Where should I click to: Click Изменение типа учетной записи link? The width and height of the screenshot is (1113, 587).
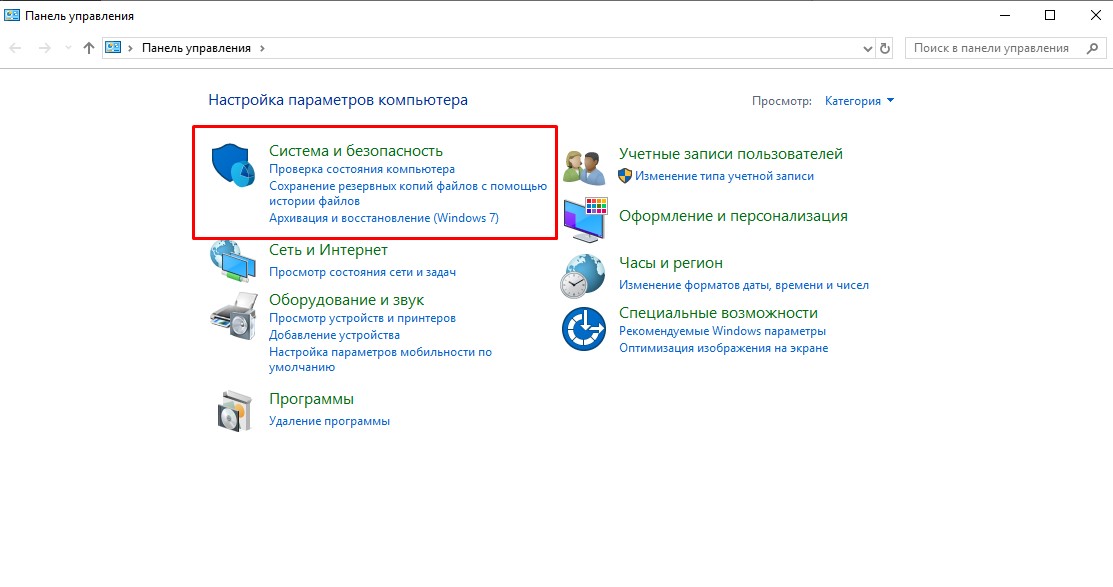(725, 176)
